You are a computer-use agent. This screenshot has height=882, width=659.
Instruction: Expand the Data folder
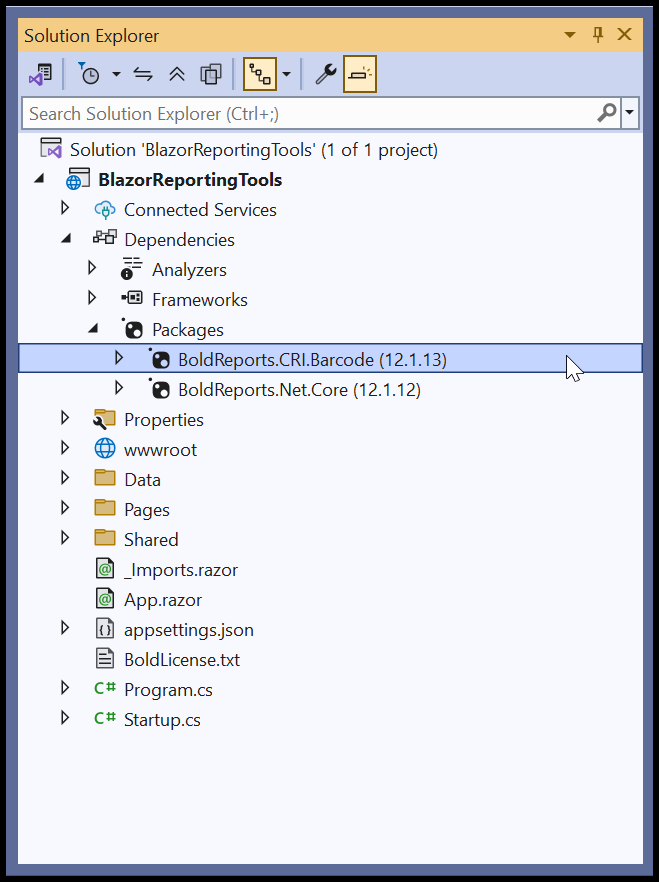65,478
